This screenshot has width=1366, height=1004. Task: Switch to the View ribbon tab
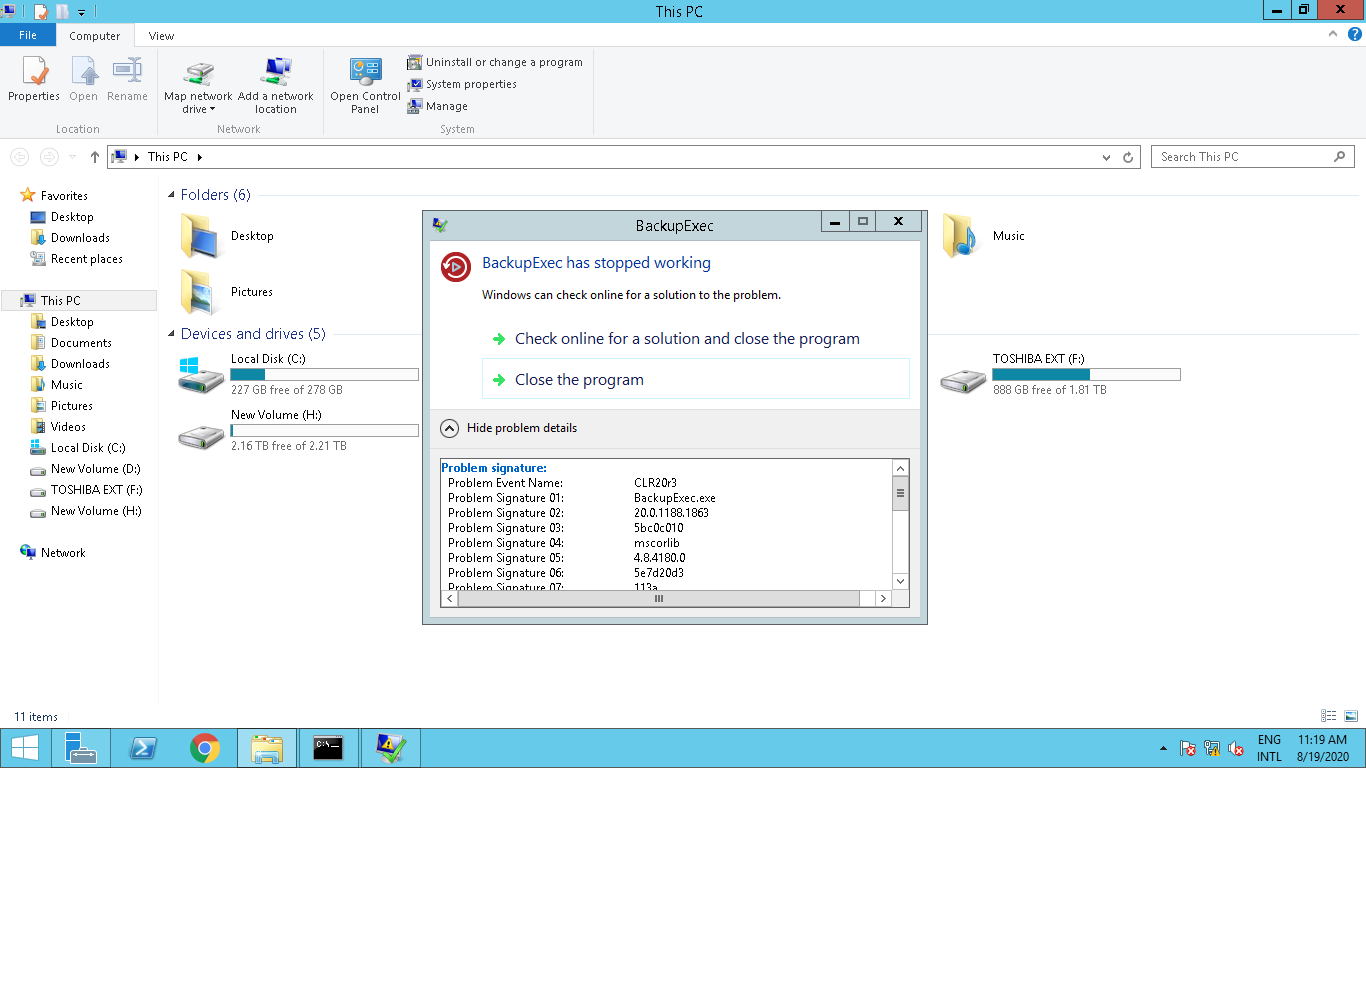[161, 36]
